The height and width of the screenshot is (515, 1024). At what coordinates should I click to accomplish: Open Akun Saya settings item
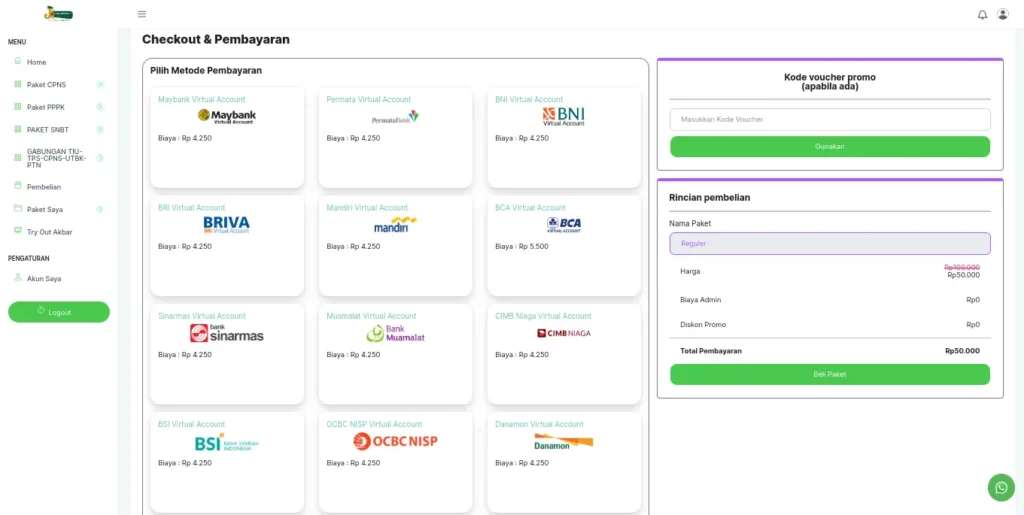pyautogui.click(x=44, y=279)
